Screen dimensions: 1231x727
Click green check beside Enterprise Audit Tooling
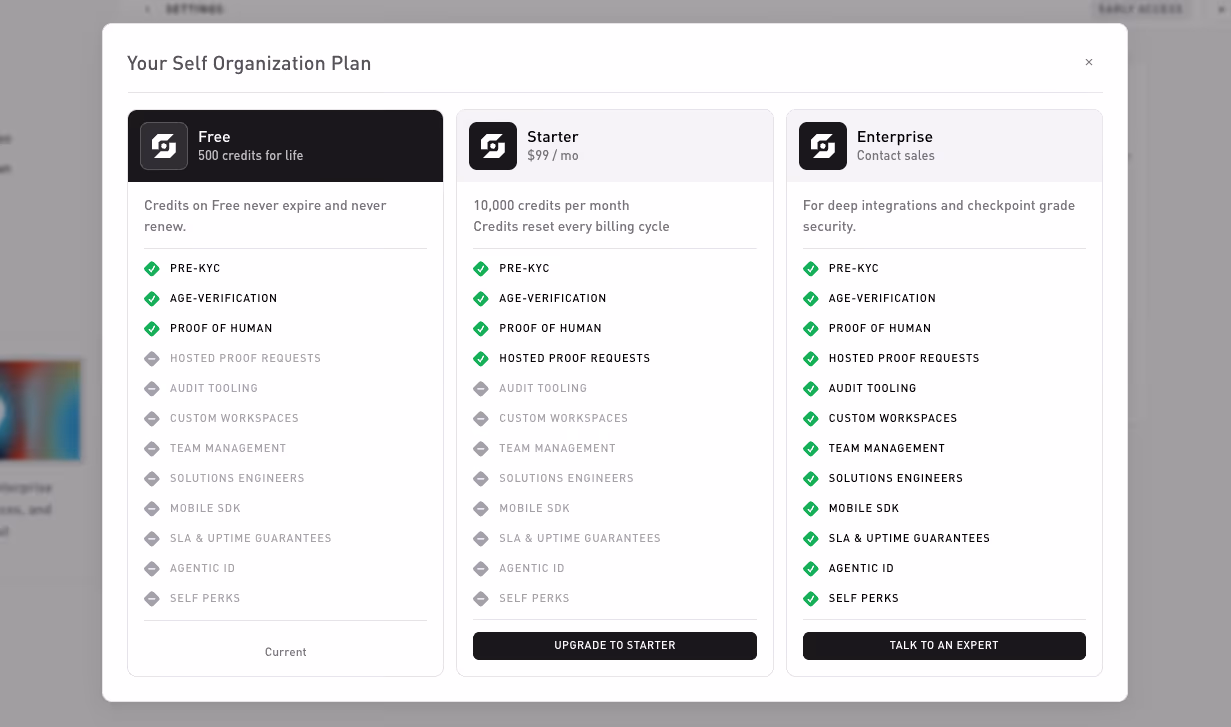click(x=811, y=389)
